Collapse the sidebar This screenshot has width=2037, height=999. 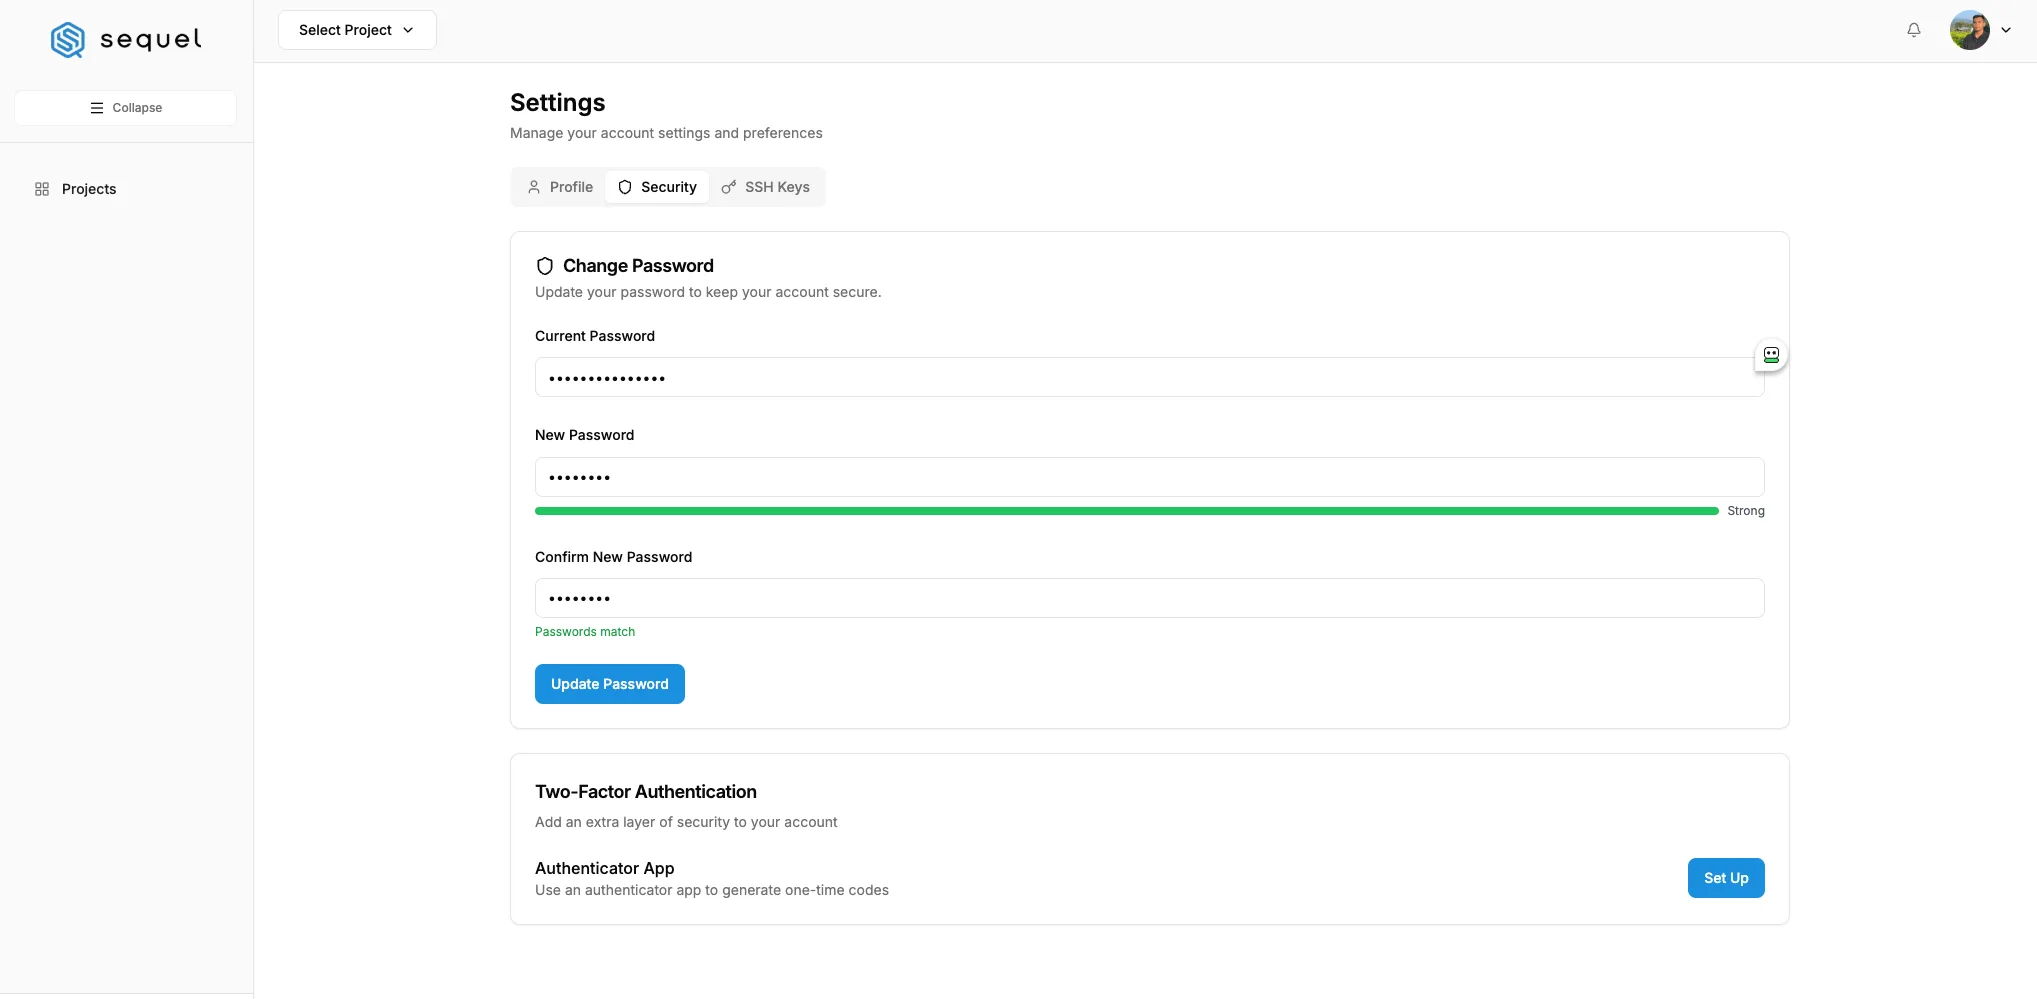tap(126, 108)
